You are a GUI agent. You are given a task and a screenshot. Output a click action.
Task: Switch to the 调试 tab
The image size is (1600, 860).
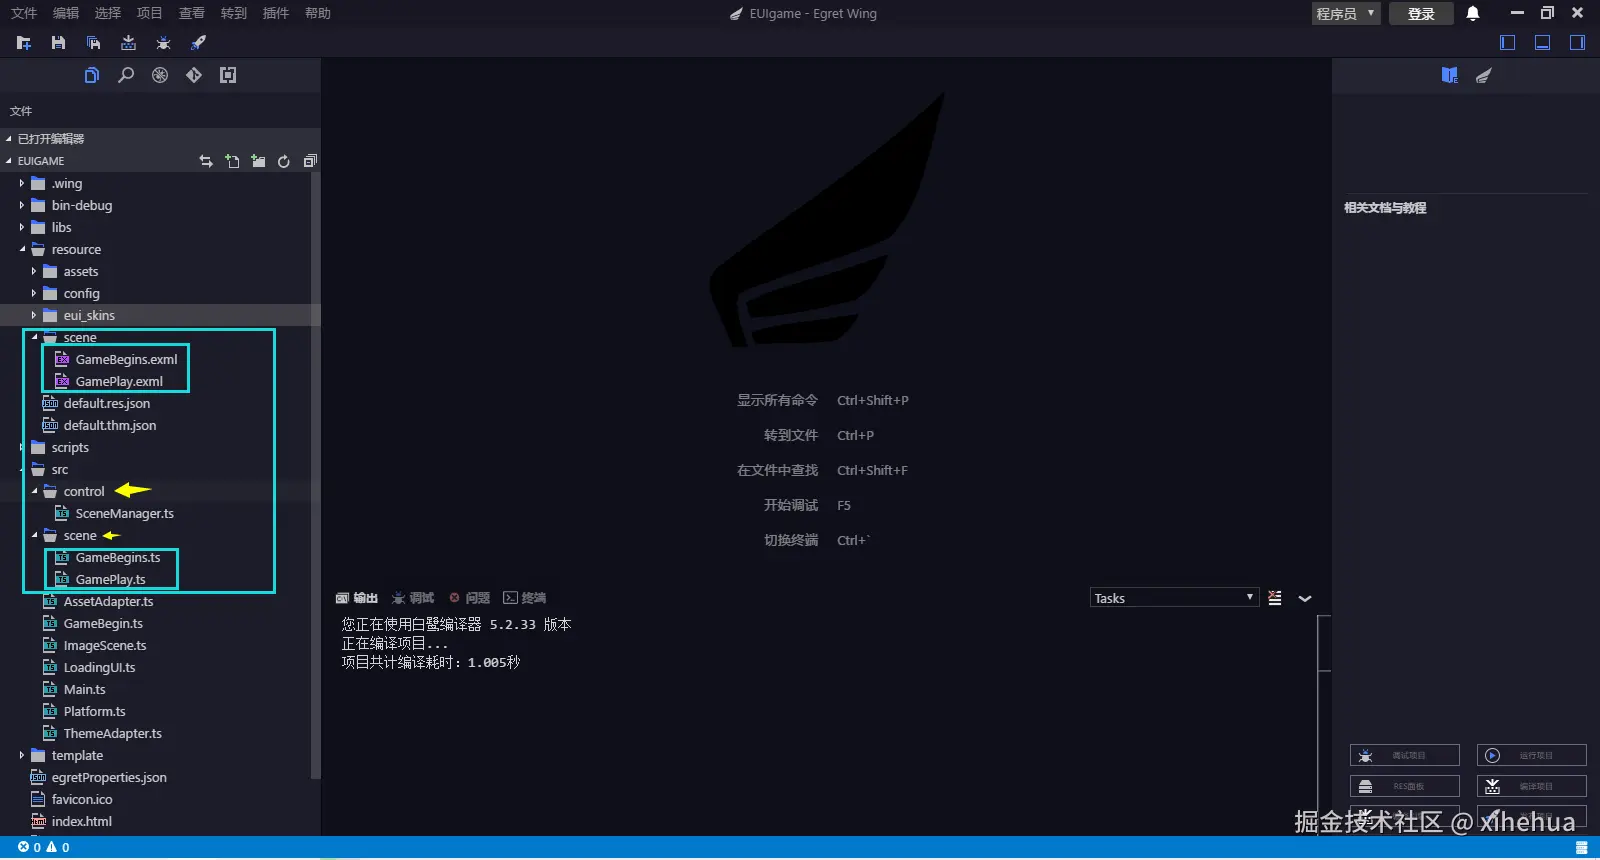[x=413, y=598]
